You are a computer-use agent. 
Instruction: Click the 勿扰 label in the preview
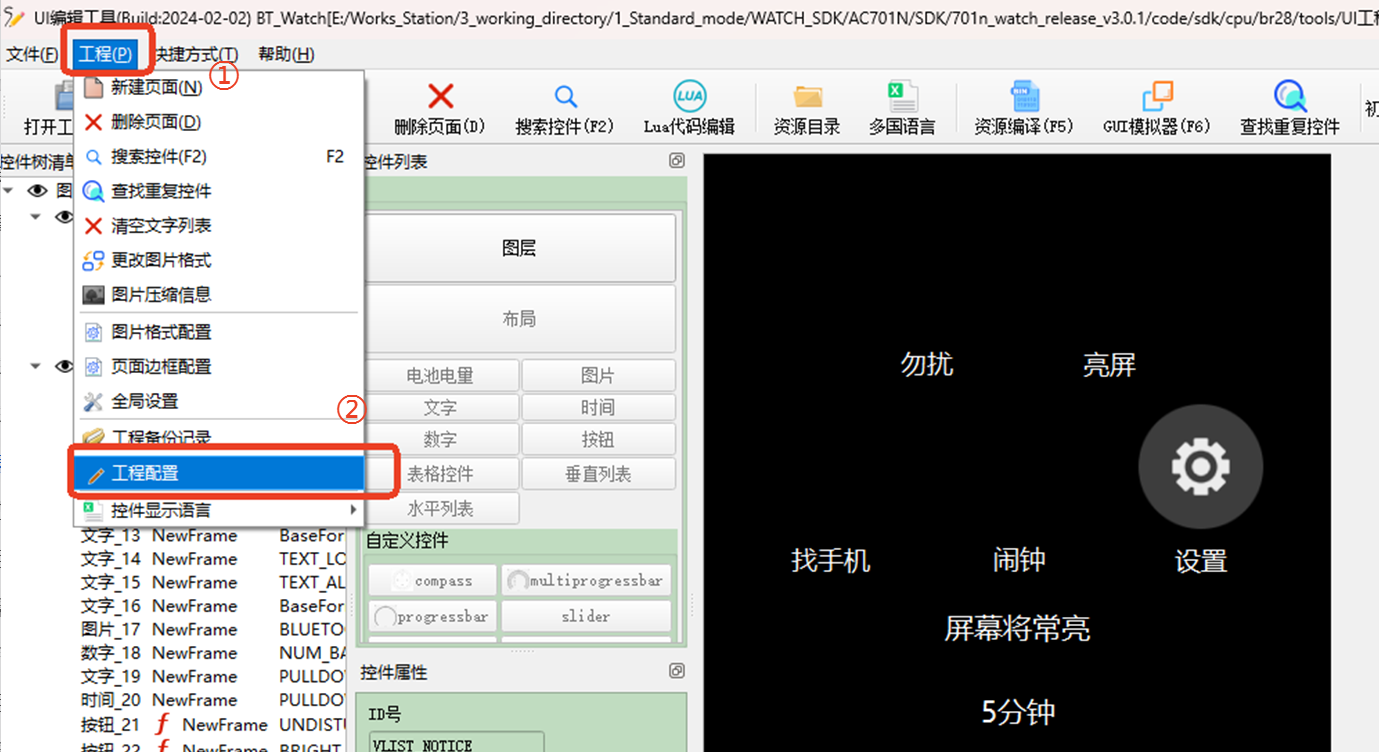click(927, 364)
